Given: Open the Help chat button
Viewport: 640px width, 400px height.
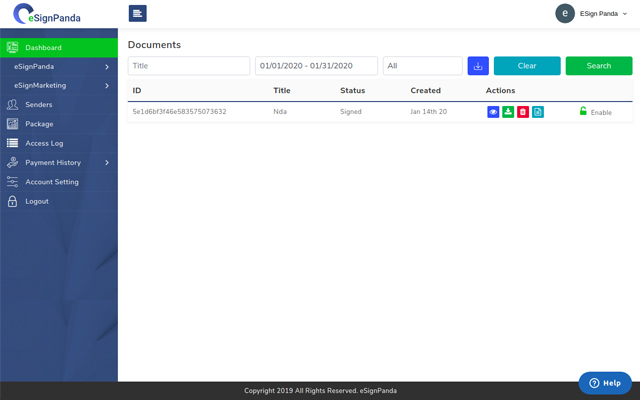Looking at the screenshot, I should click(x=605, y=383).
